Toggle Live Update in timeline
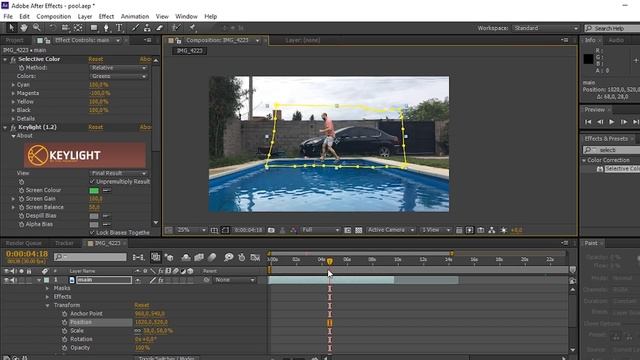Viewport: 640px width, 360px height. [156, 257]
